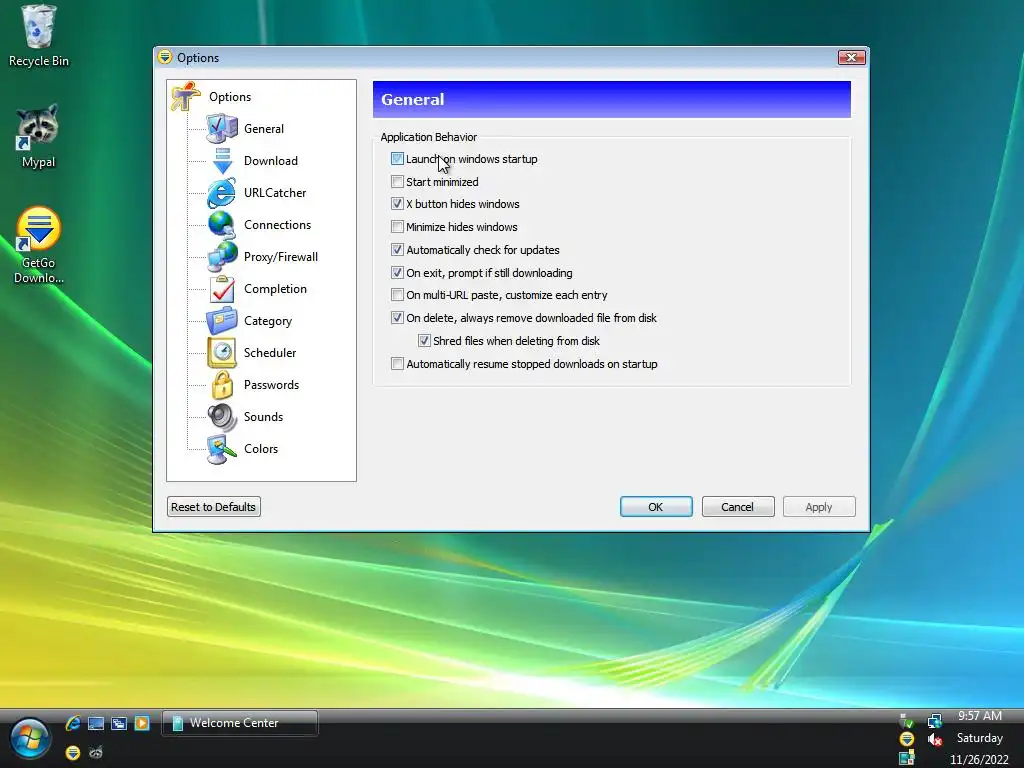Screen dimensions: 1024x768
Task: Click the Passwords padlock icon
Action: [x=222, y=385]
